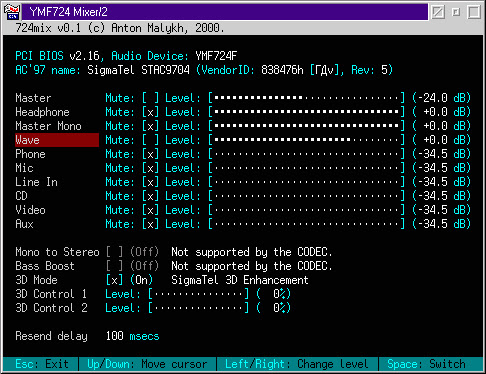The width and height of the screenshot is (486, 374).
Task: Click the minimize button in title bar
Action: [456, 12]
